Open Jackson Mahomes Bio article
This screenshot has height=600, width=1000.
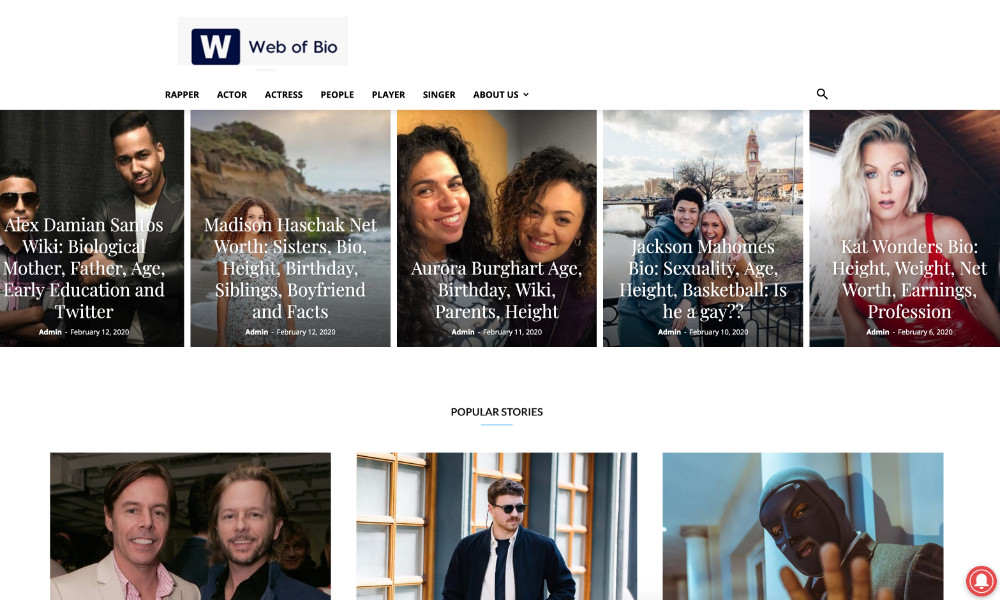point(703,279)
